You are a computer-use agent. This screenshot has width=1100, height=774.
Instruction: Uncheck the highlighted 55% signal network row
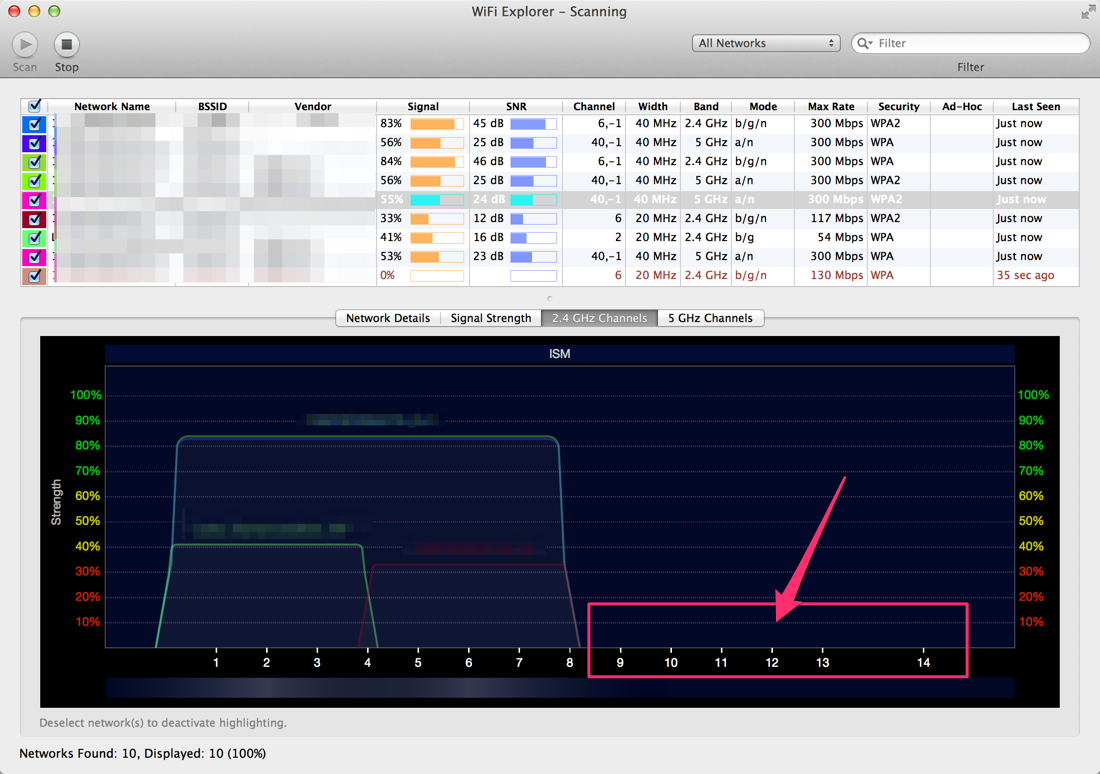point(34,200)
